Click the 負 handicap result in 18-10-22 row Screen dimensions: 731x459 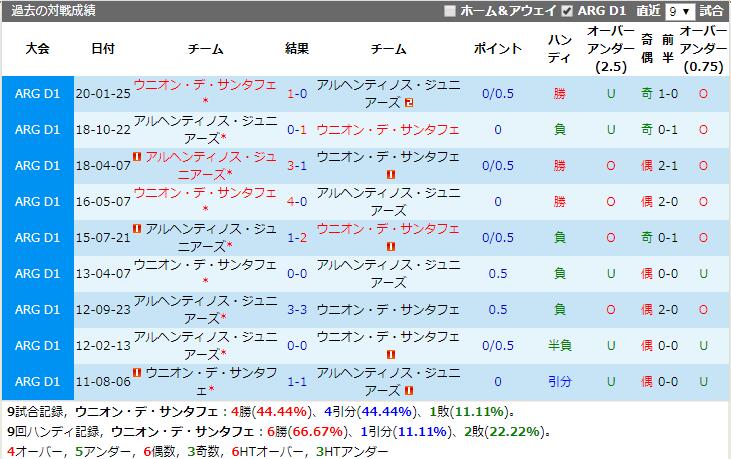pyautogui.click(x=559, y=130)
